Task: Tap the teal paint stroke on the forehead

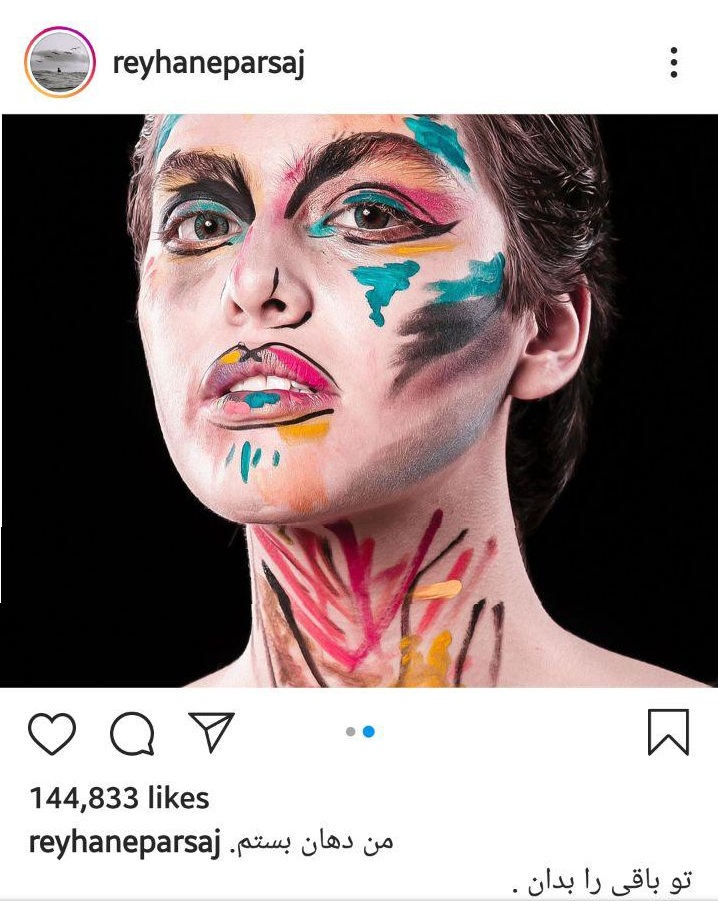Action: (x=437, y=141)
